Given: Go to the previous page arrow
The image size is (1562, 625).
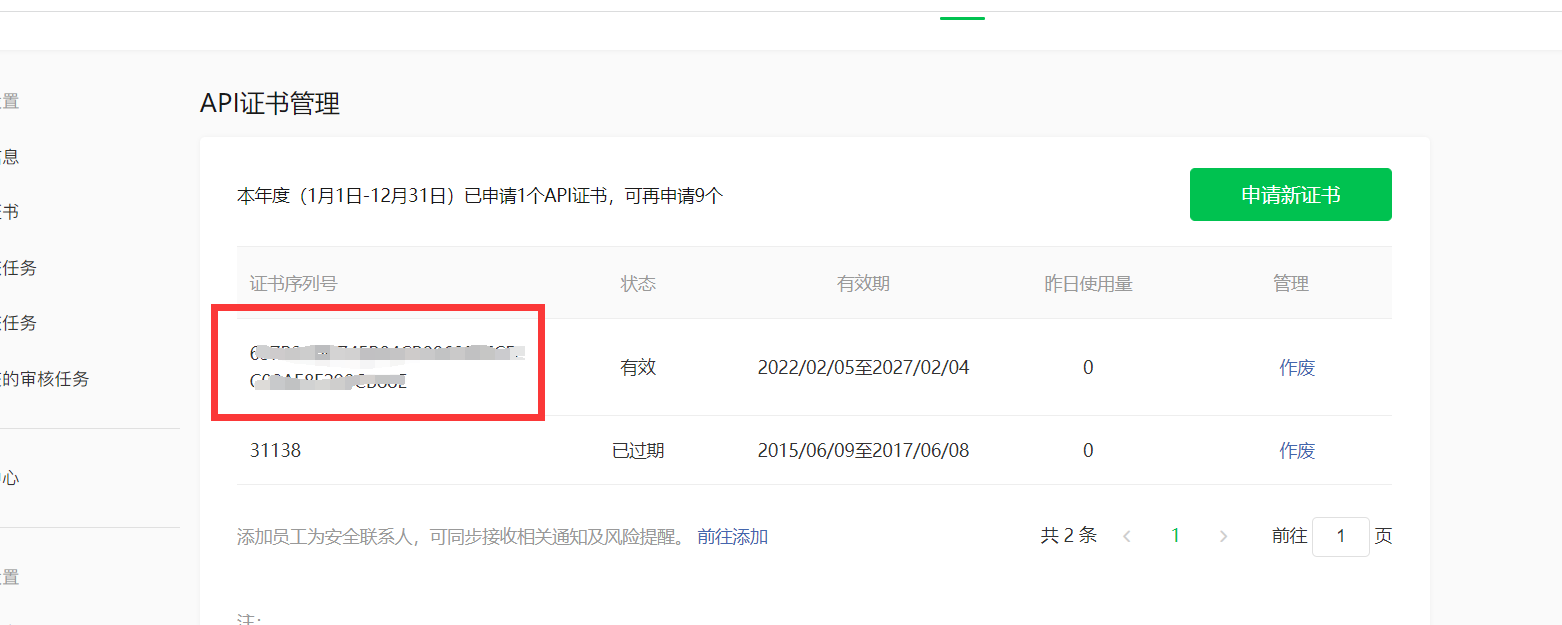Looking at the screenshot, I should click(x=1127, y=537).
